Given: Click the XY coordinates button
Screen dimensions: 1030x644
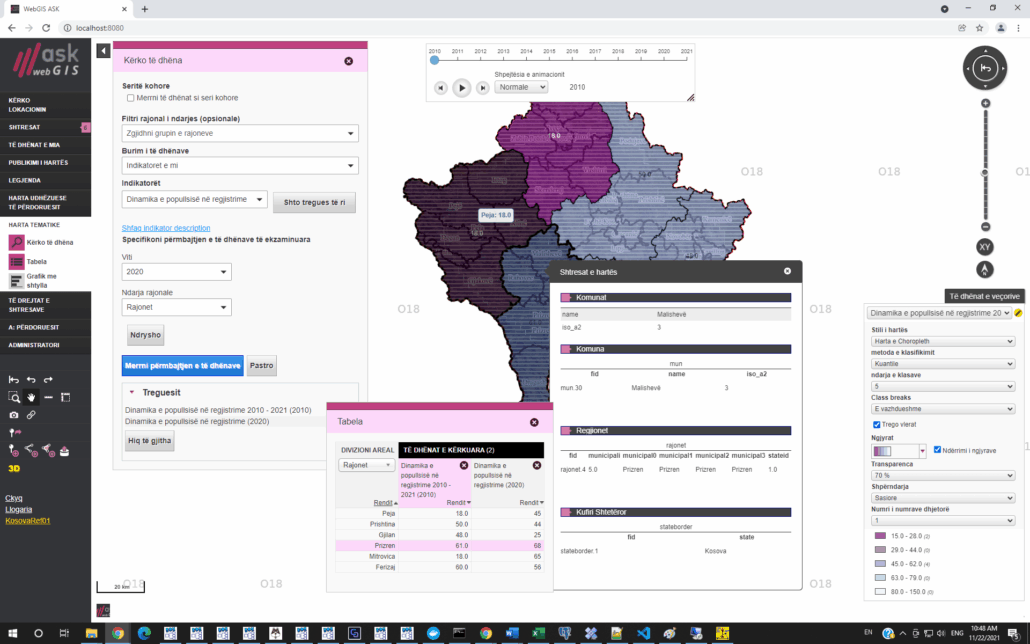Looking at the screenshot, I should [984, 246].
